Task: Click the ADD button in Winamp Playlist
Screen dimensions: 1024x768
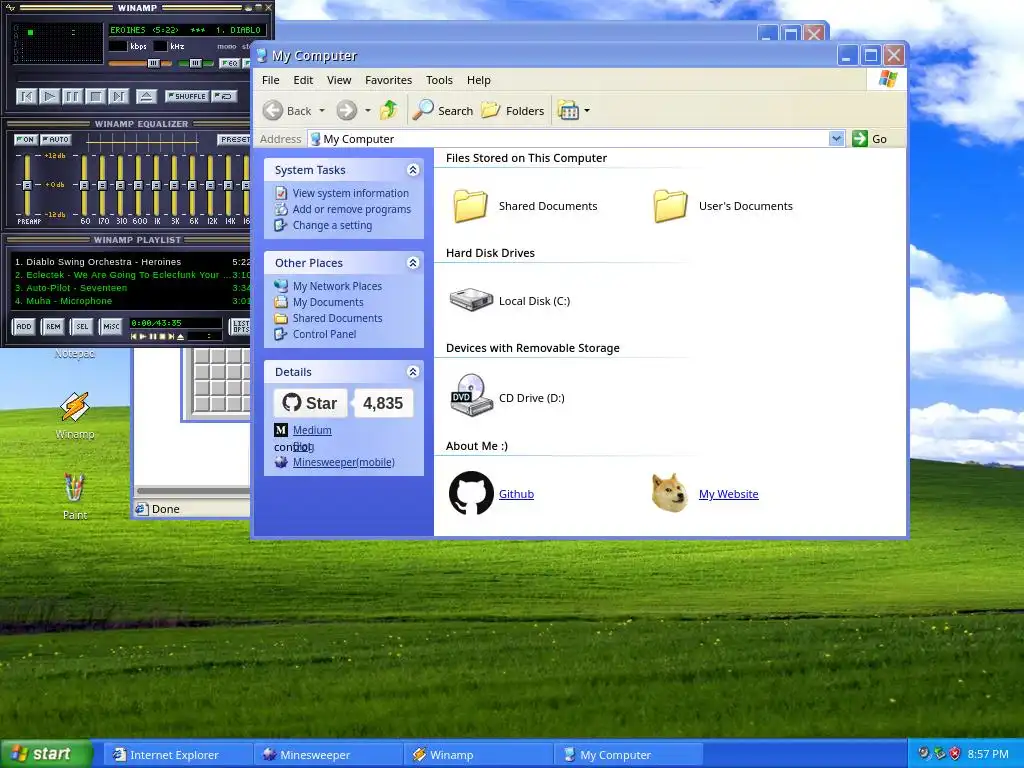Action: tap(24, 327)
